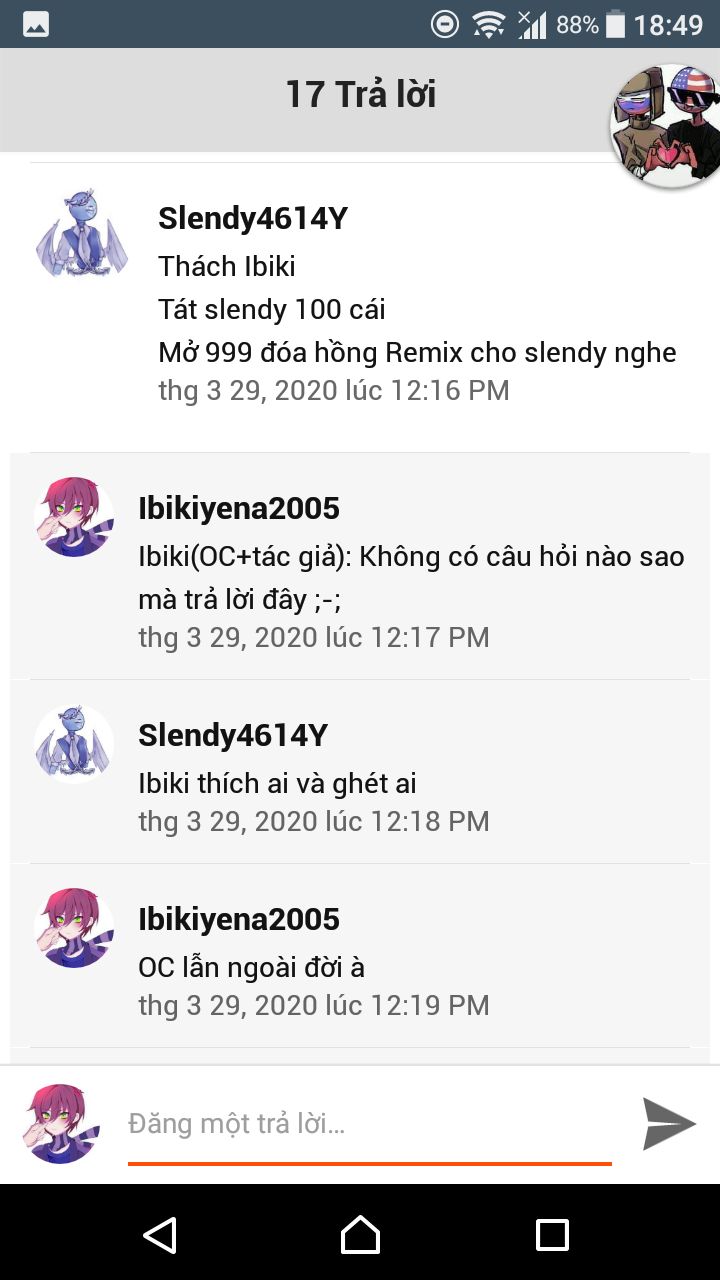The width and height of the screenshot is (720, 1280).
Task: Open Ibikiyena2005's avatar on the 12:17 PM reply
Action: tap(74, 516)
